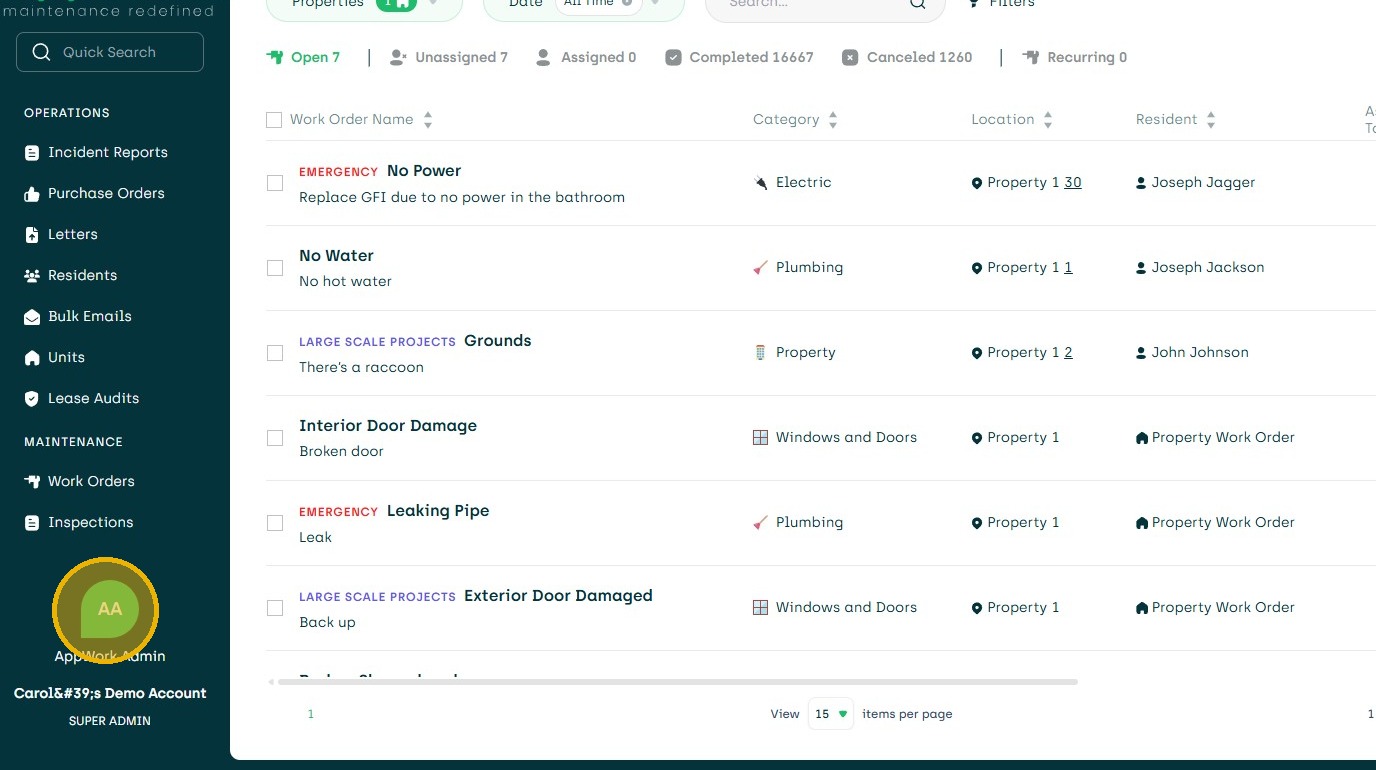1376x770 pixels.
Task: Open Incident Reports in the sidebar
Action: click(96, 153)
